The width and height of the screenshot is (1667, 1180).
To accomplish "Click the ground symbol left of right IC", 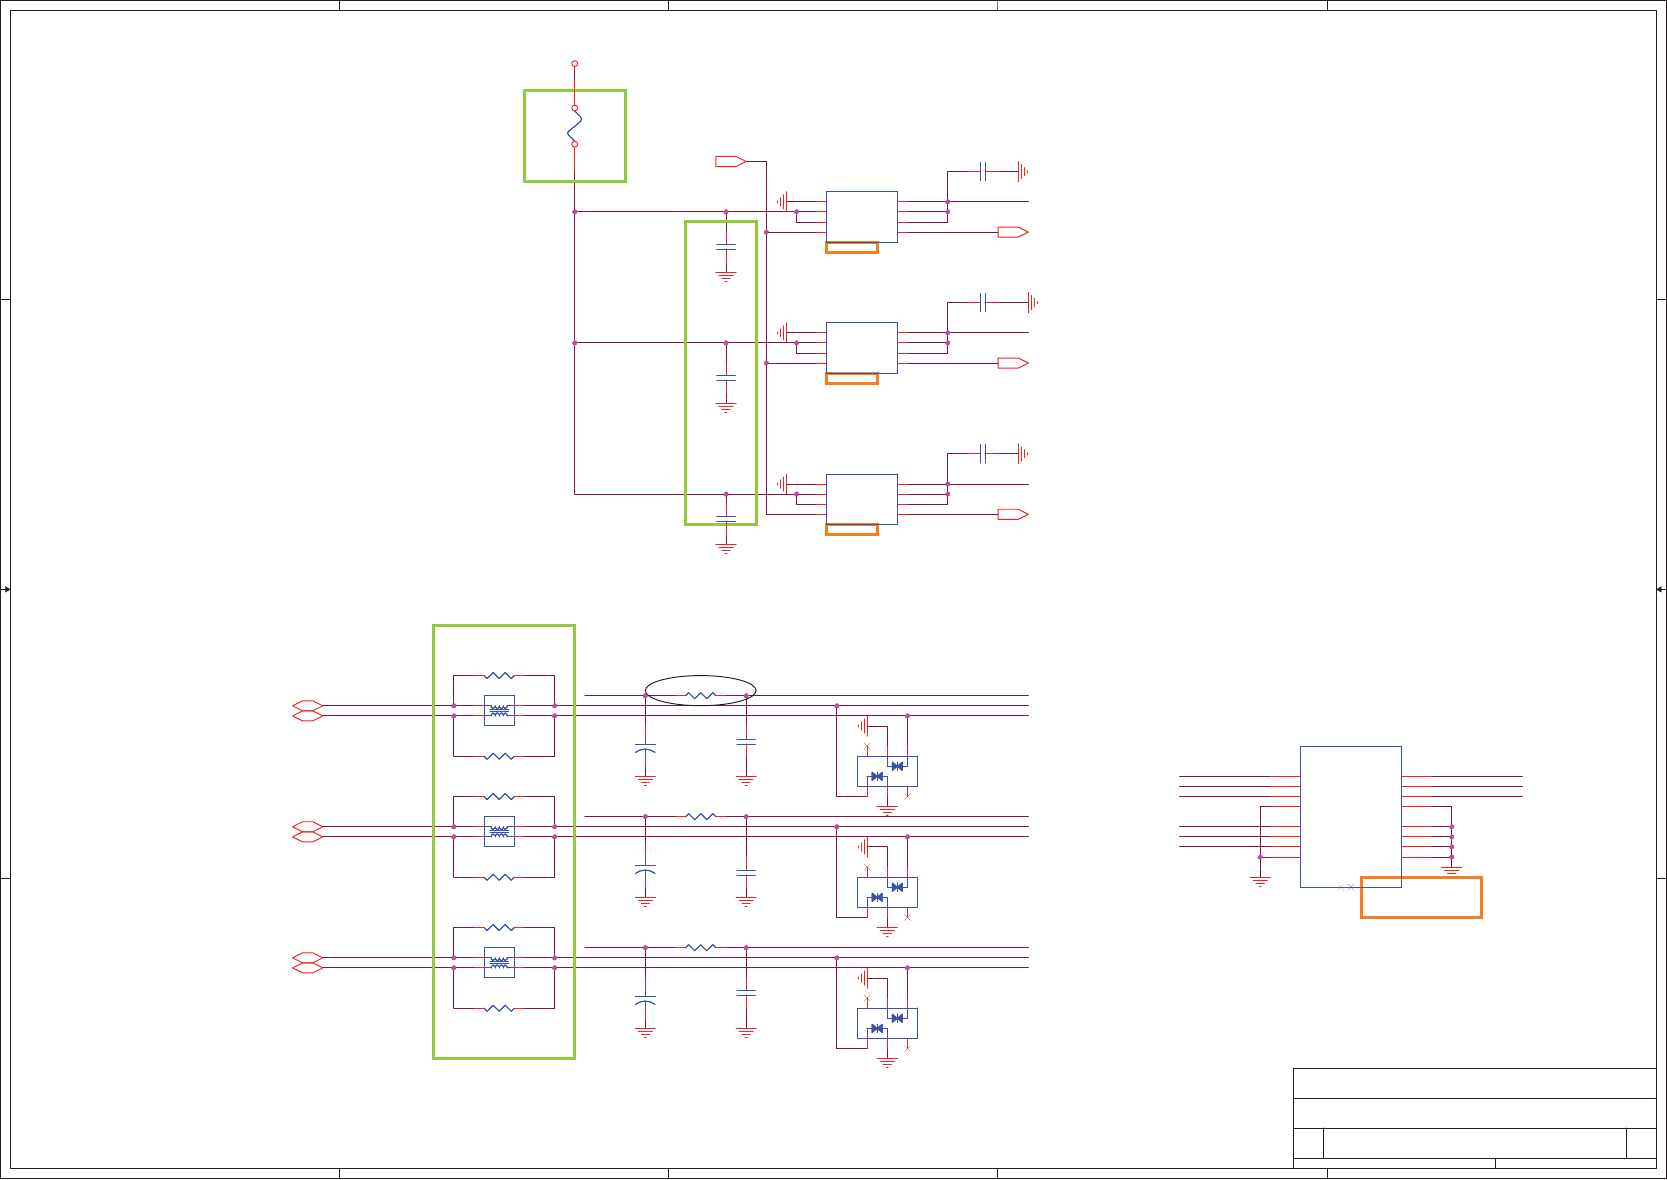I will point(1260,882).
